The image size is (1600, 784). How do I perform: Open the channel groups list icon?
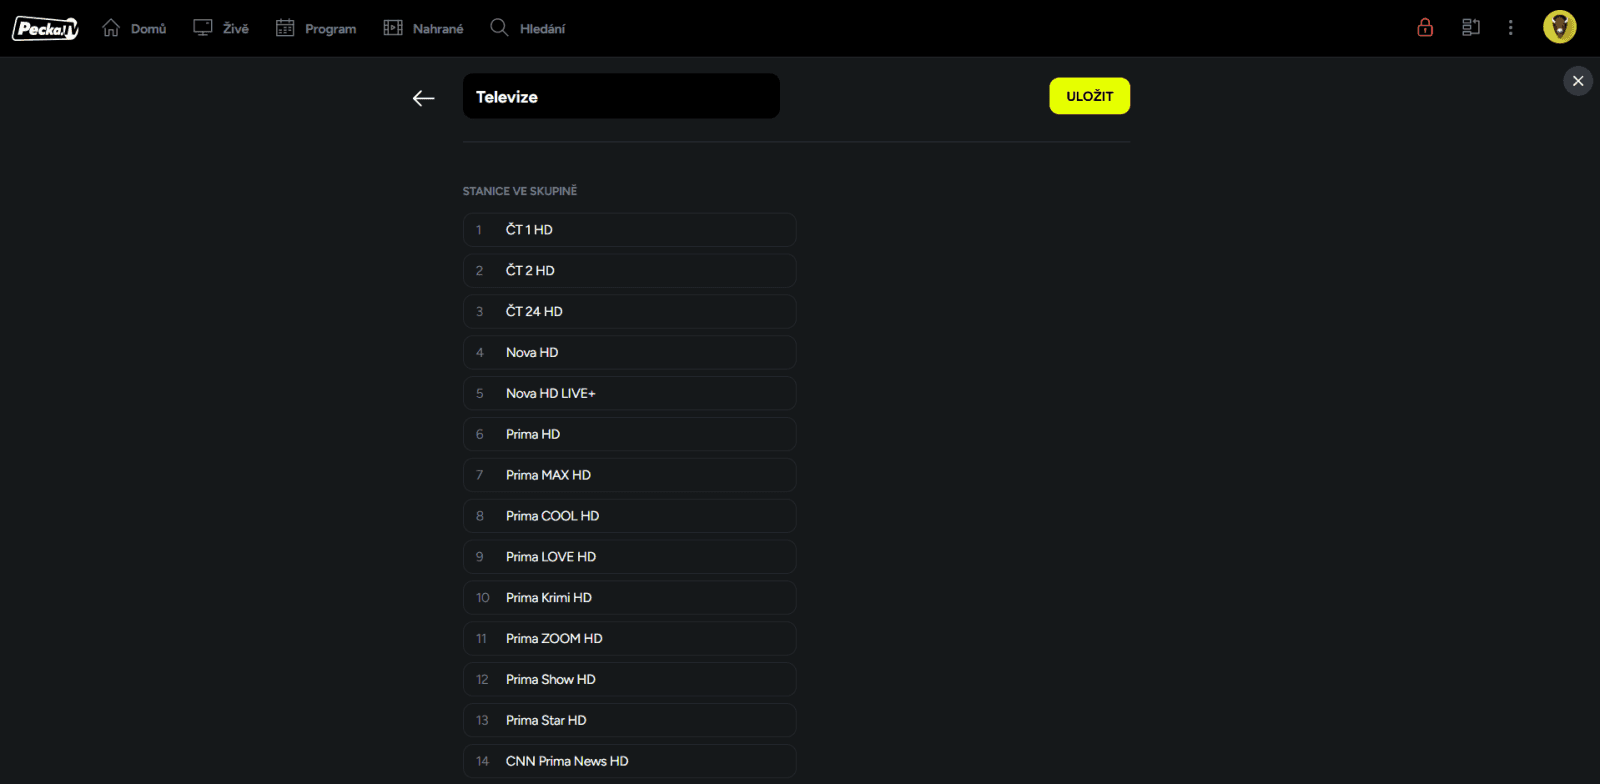[1471, 28]
